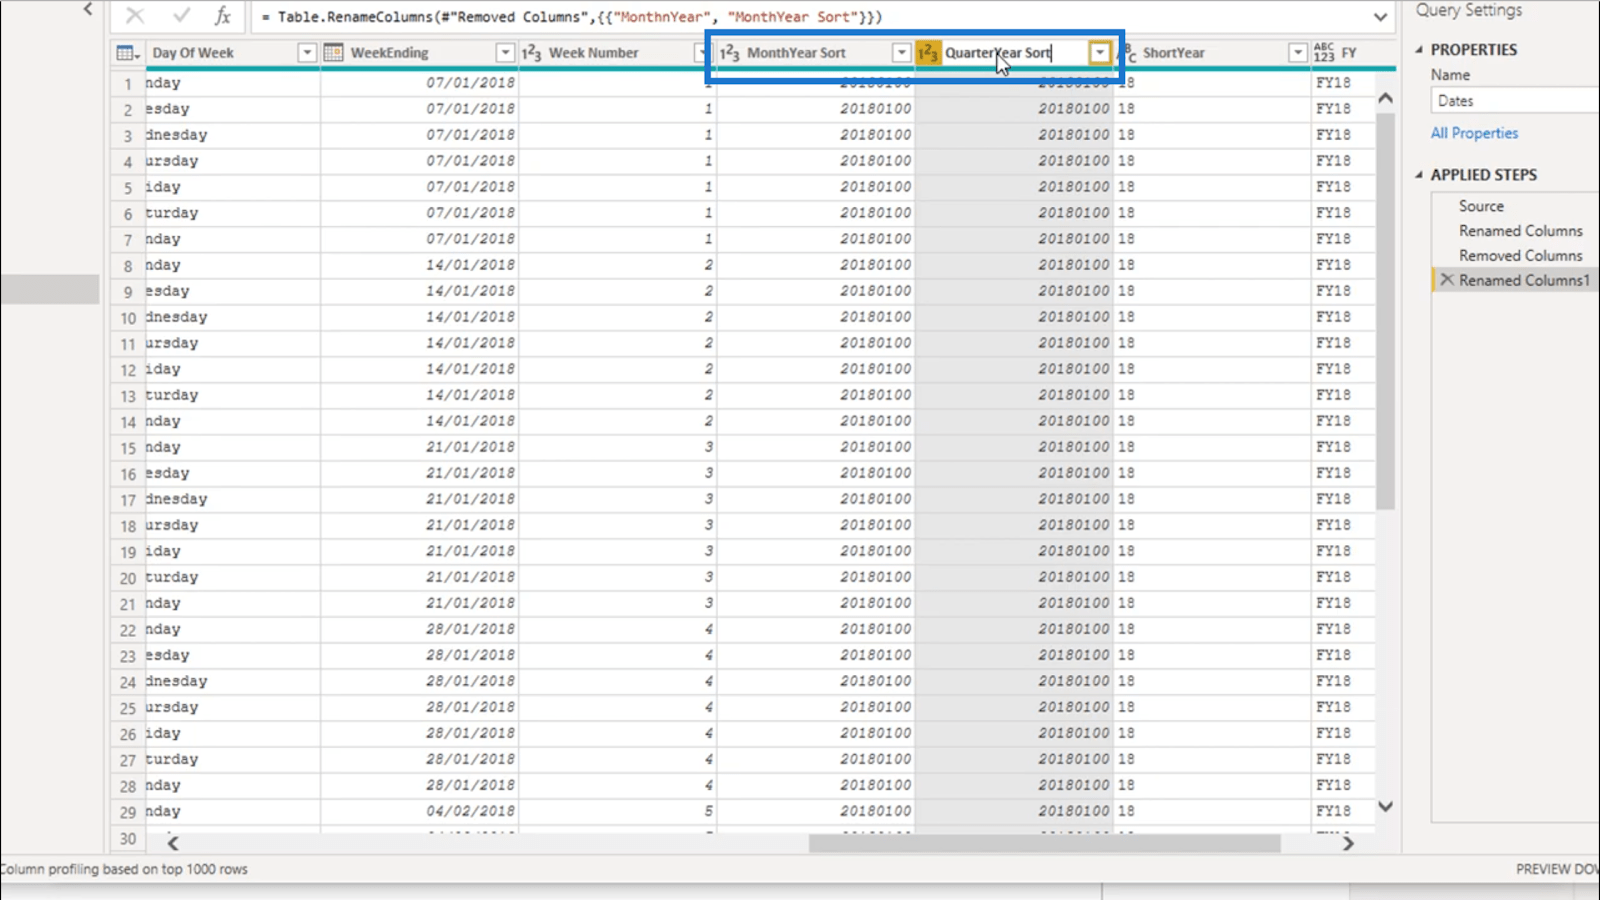Open the table options icon in header corner
The width and height of the screenshot is (1600, 900).
127,53
